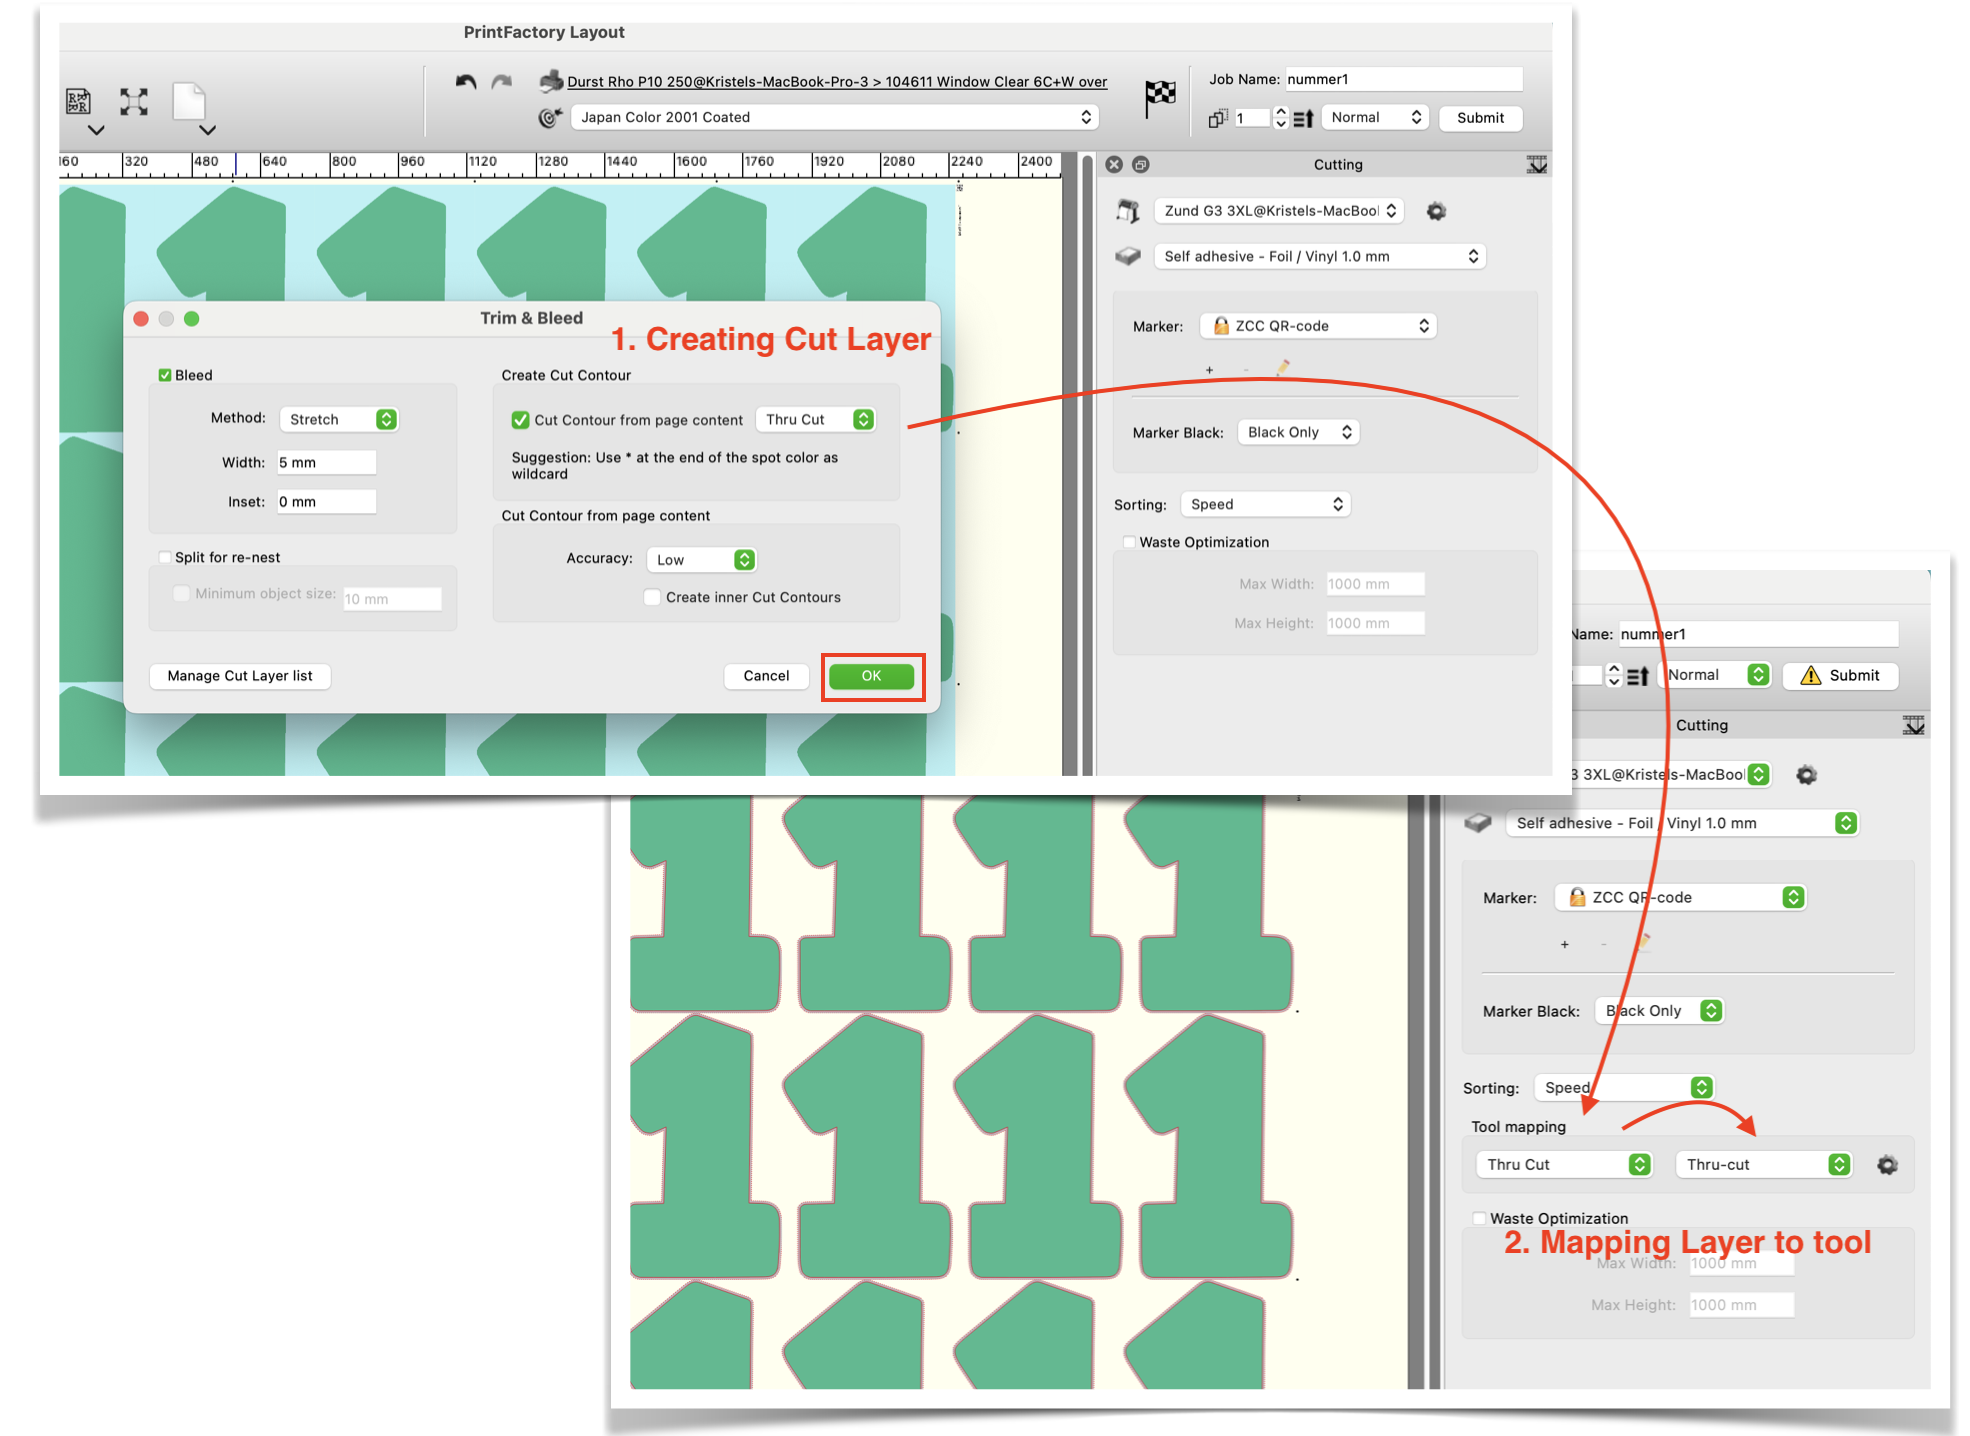
Task: Open Self adhesive Foil Vinyl dropdown upper panel
Action: 1320,256
